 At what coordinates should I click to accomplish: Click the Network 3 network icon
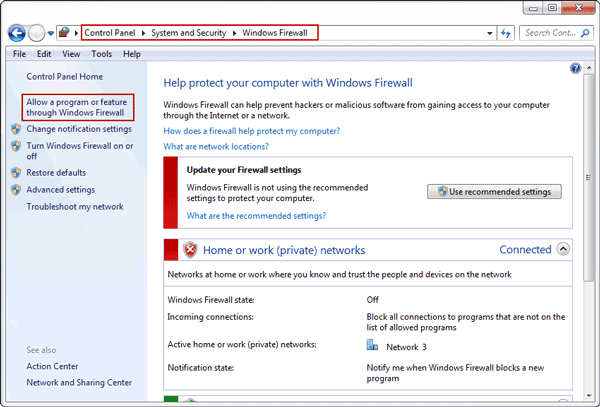tap(372, 345)
